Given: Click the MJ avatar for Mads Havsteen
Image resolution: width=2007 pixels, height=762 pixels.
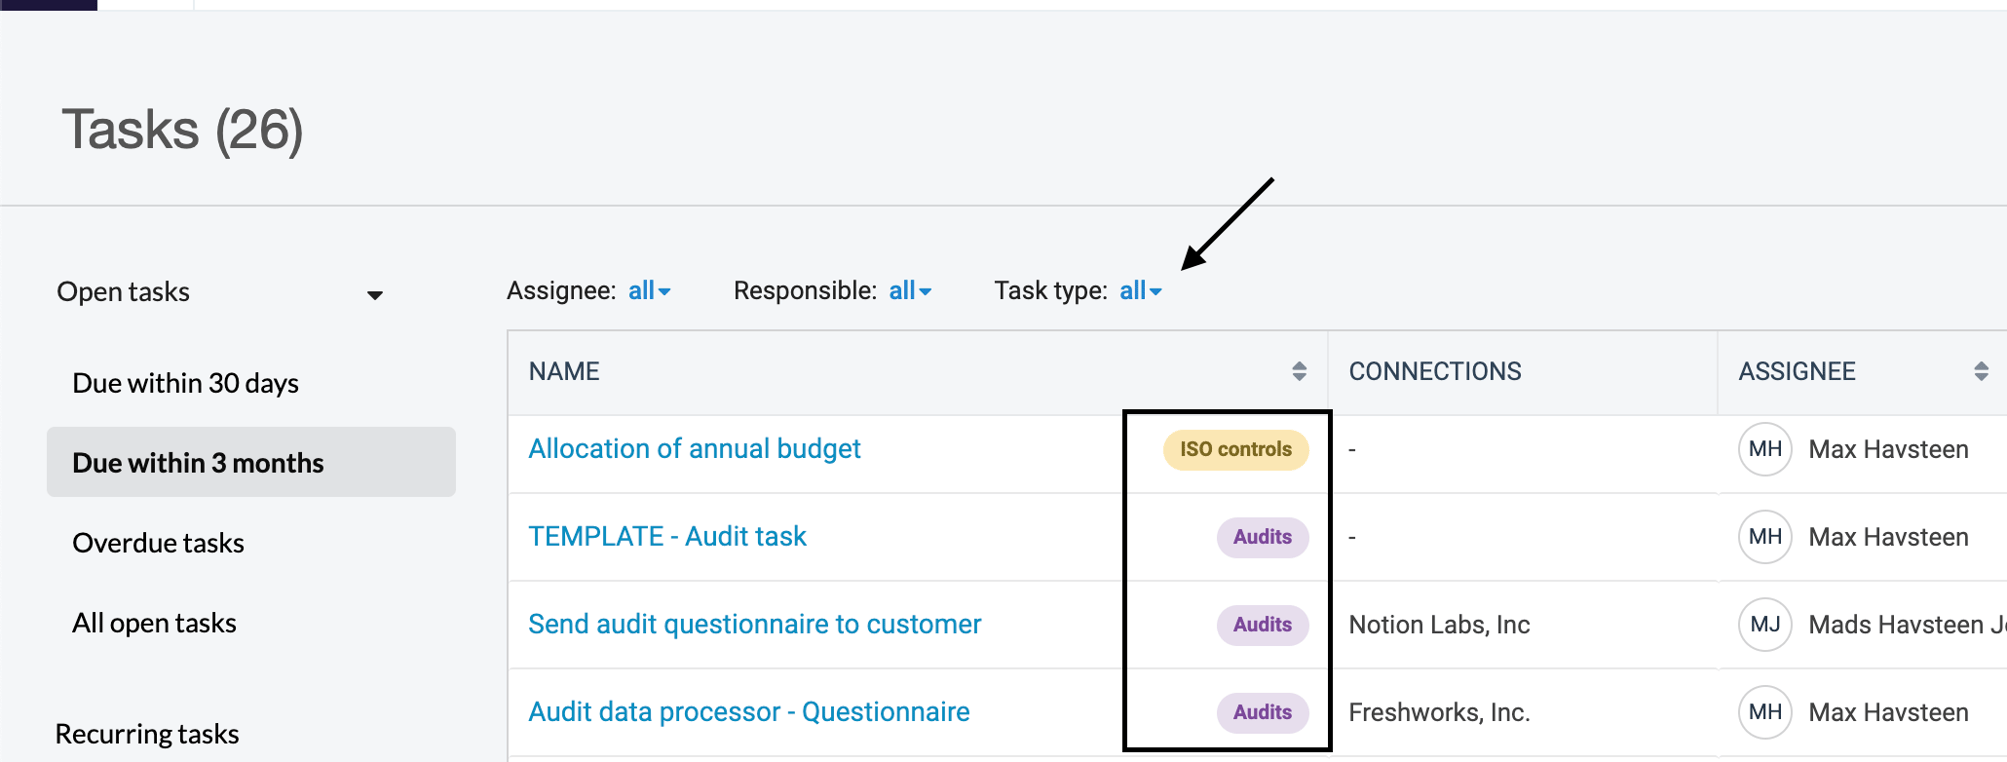Looking at the screenshot, I should 1764,624.
